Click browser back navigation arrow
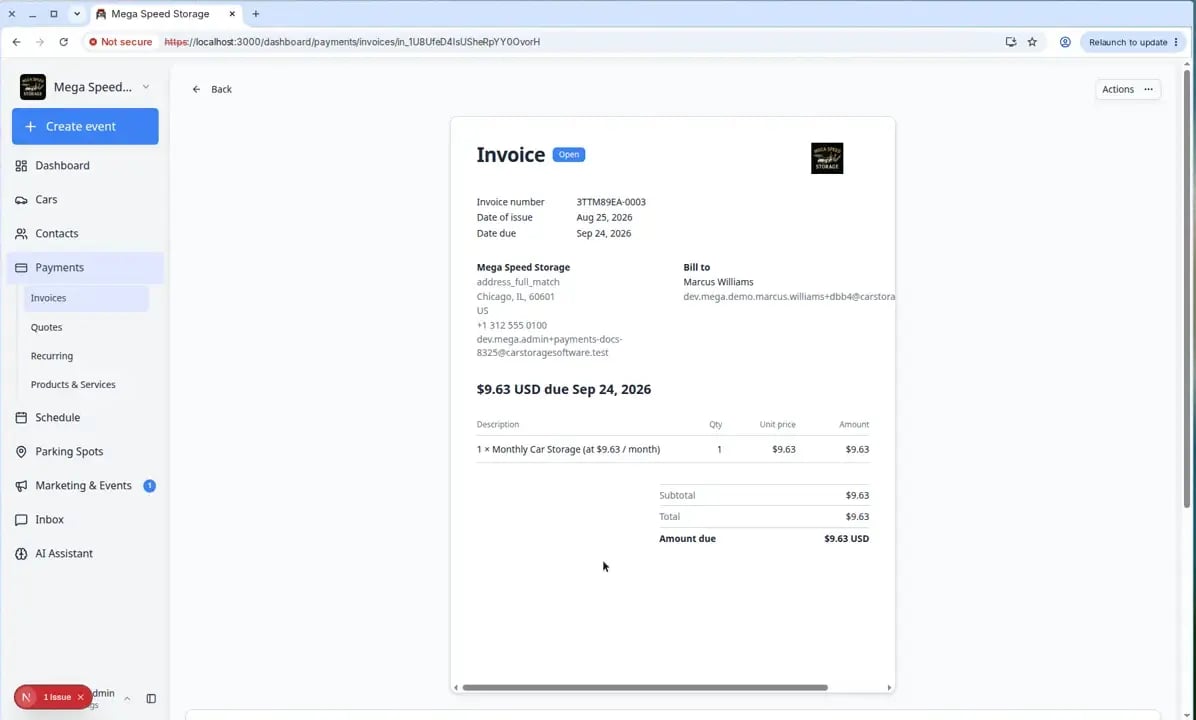 tap(16, 42)
